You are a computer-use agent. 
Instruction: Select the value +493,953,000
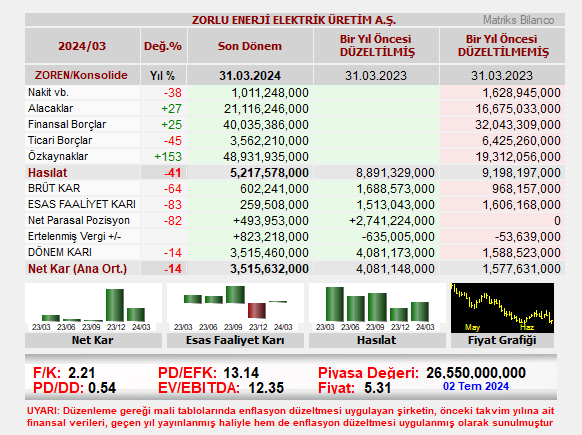(271, 221)
